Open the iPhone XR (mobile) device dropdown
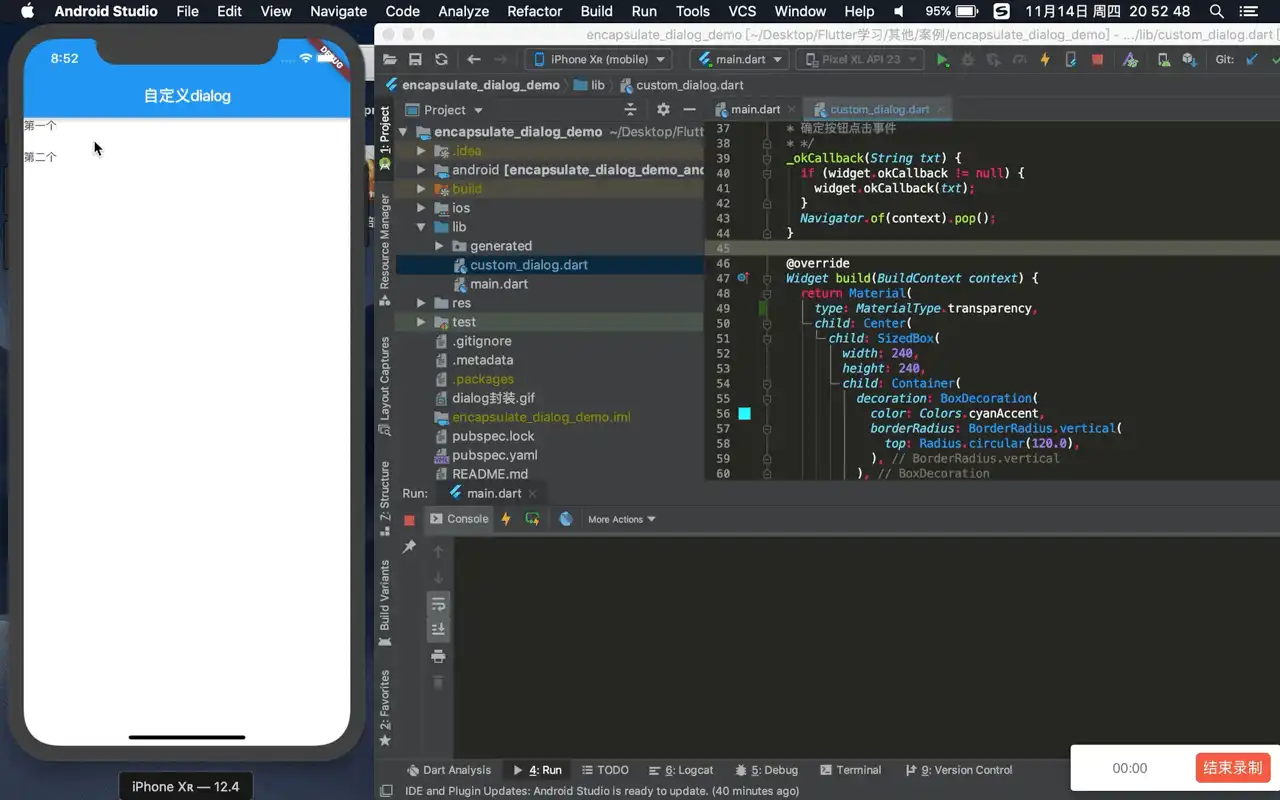Image resolution: width=1280 pixels, height=800 pixels. click(600, 59)
